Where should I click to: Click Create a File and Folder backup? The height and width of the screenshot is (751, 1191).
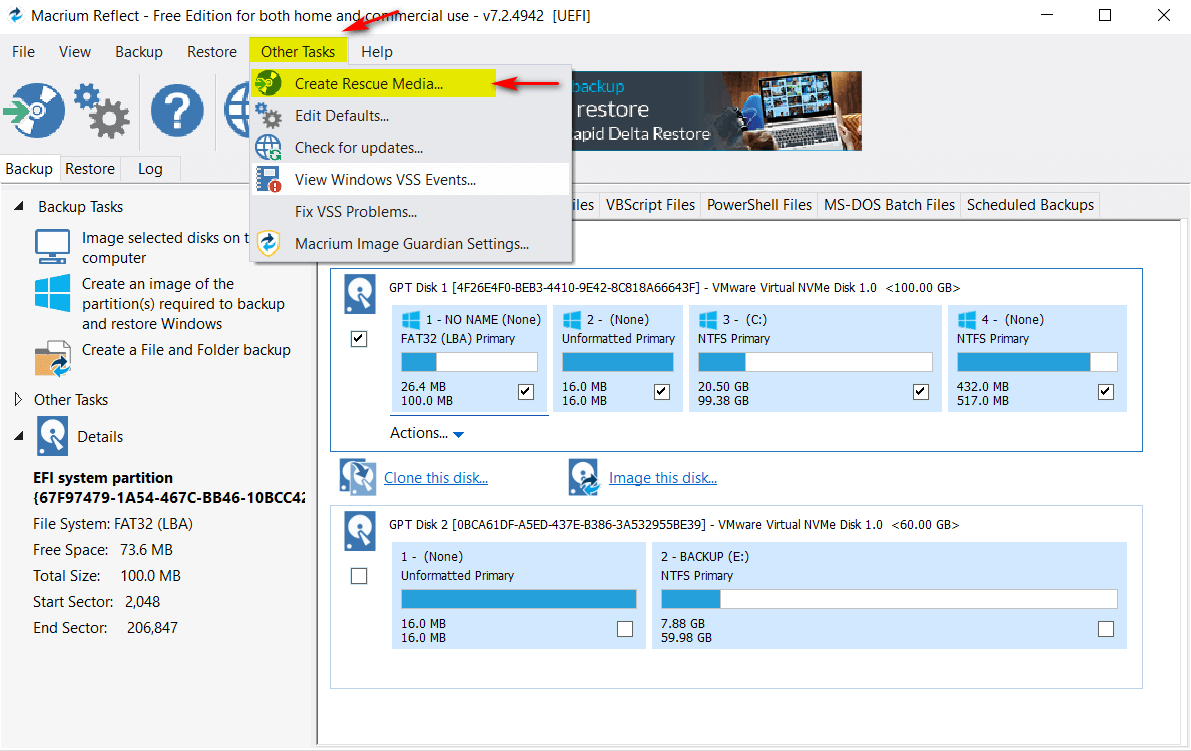click(x=186, y=350)
